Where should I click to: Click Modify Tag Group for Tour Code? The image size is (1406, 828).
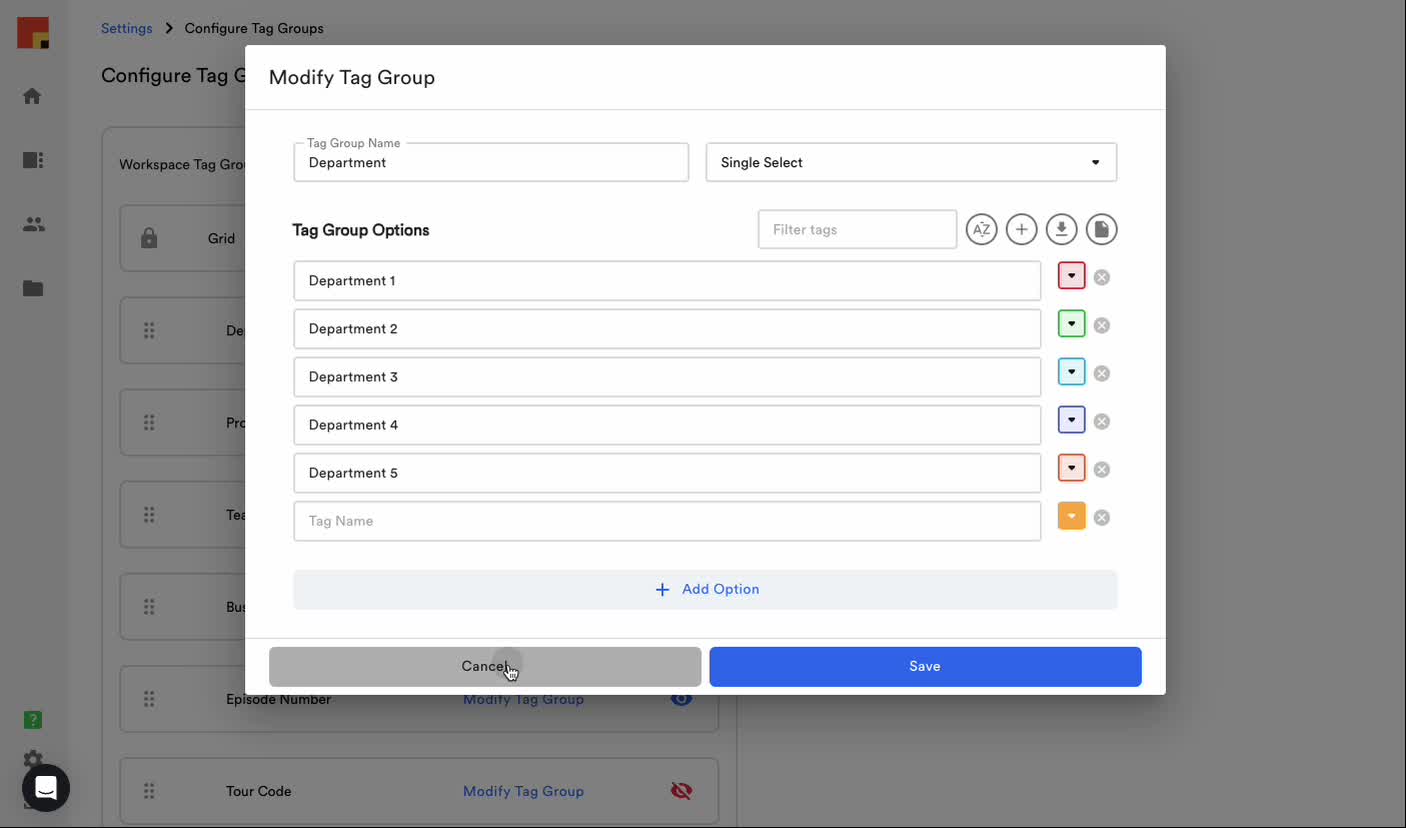point(523,791)
